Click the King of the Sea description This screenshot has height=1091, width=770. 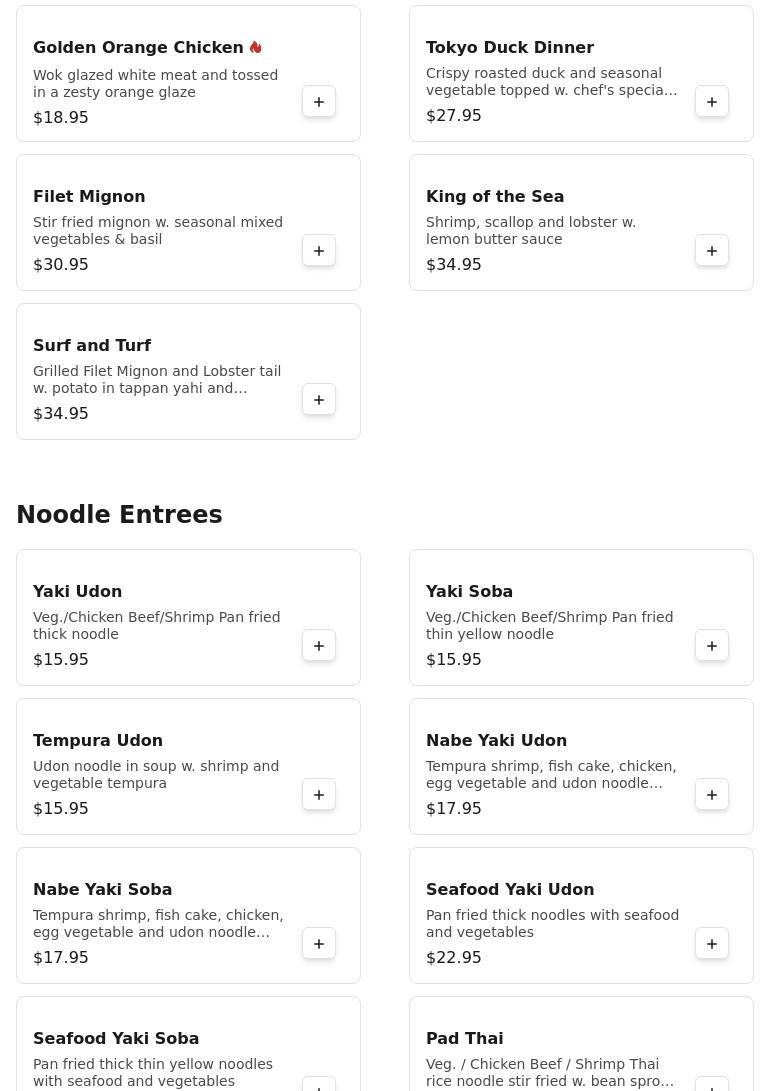pos(530,231)
